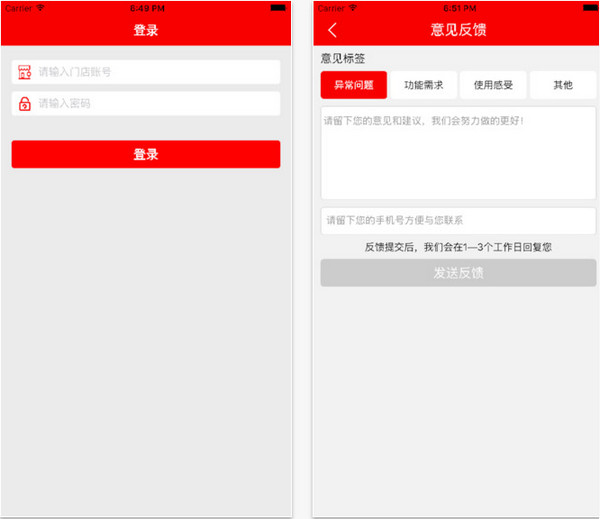Click the Wi-Fi icon on the feedback screen status bar
The width and height of the screenshot is (600, 519).
click(353, 8)
